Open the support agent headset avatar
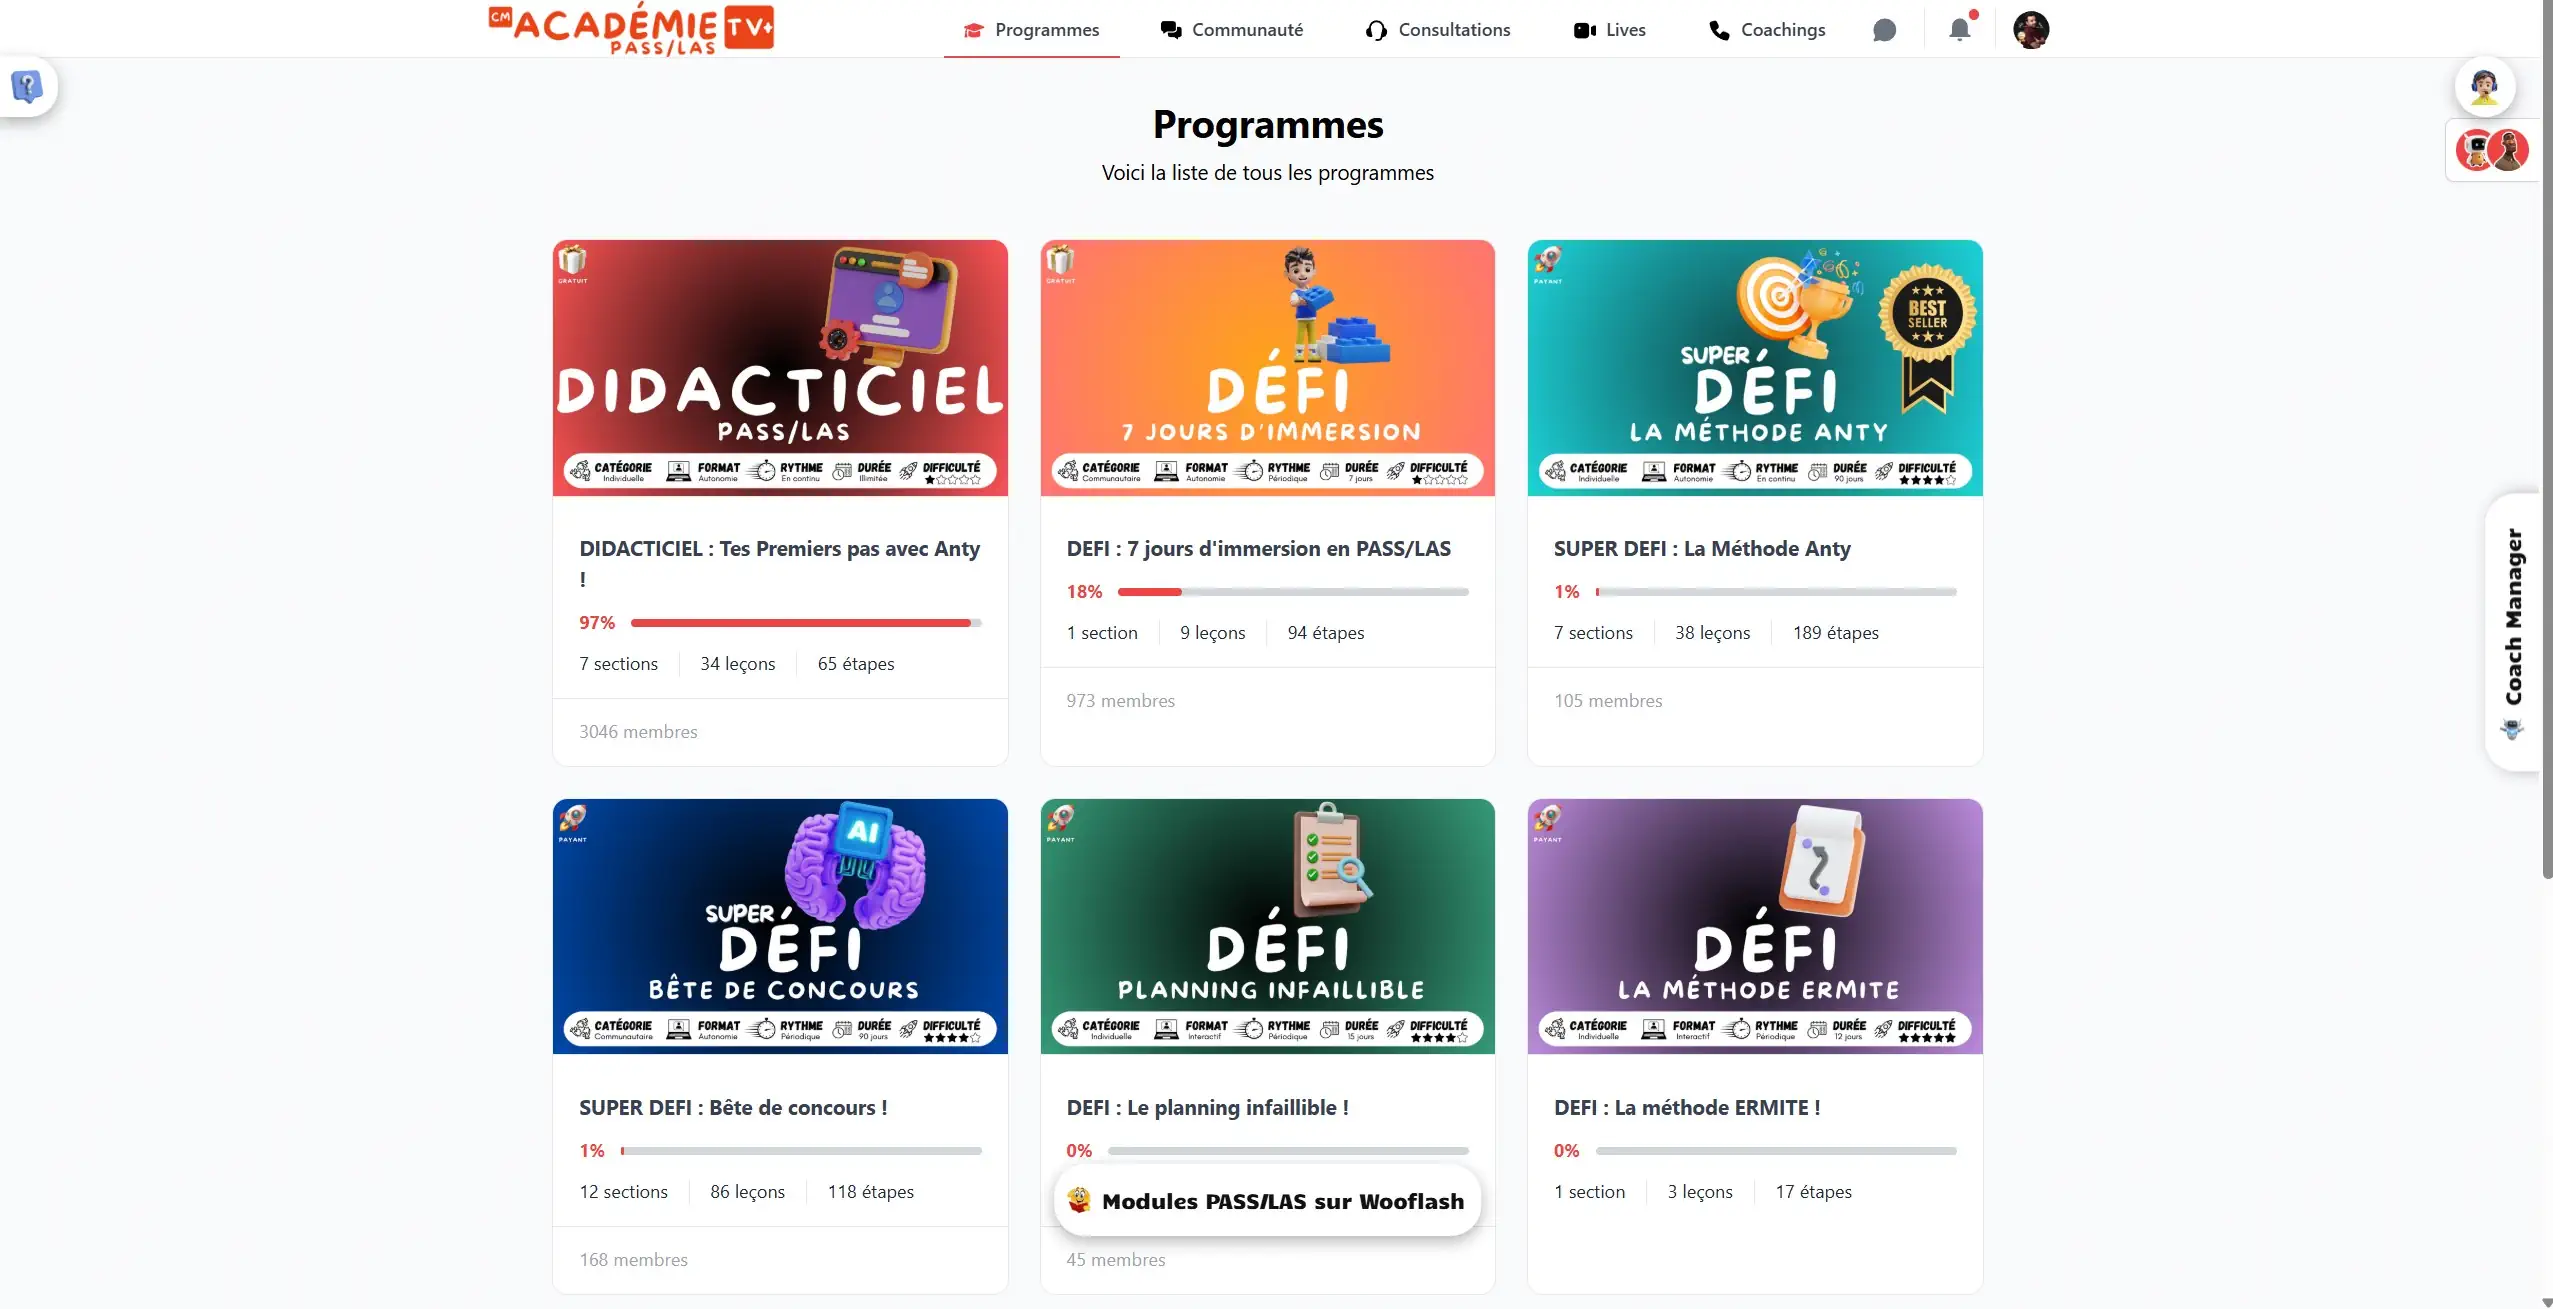Image resolution: width=2553 pixels, height=1309 pixels. pyautogui.click(x=2485, y=86)
